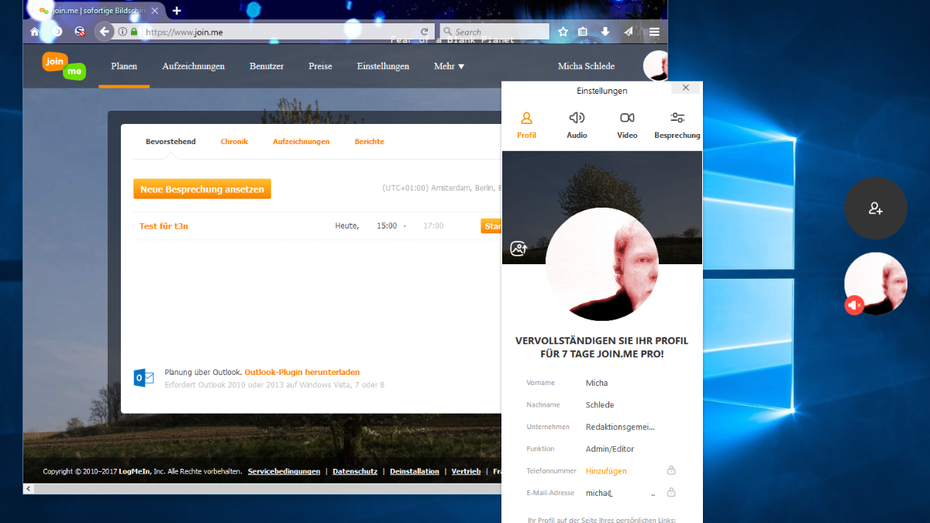Click the browser icon right of home

[57, 31]
